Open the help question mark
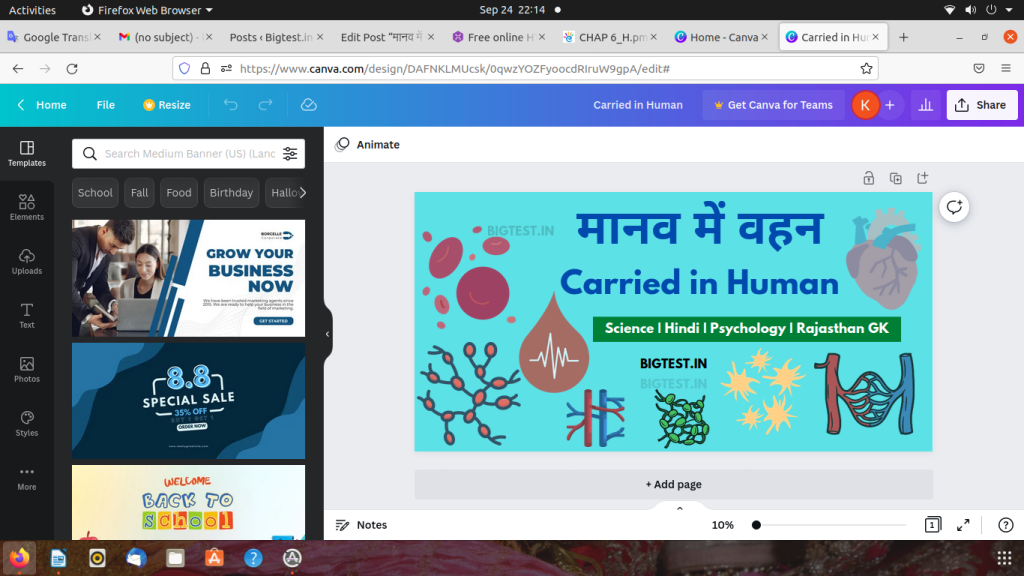The image size is (1024, 576). [x=1006, y=524]
